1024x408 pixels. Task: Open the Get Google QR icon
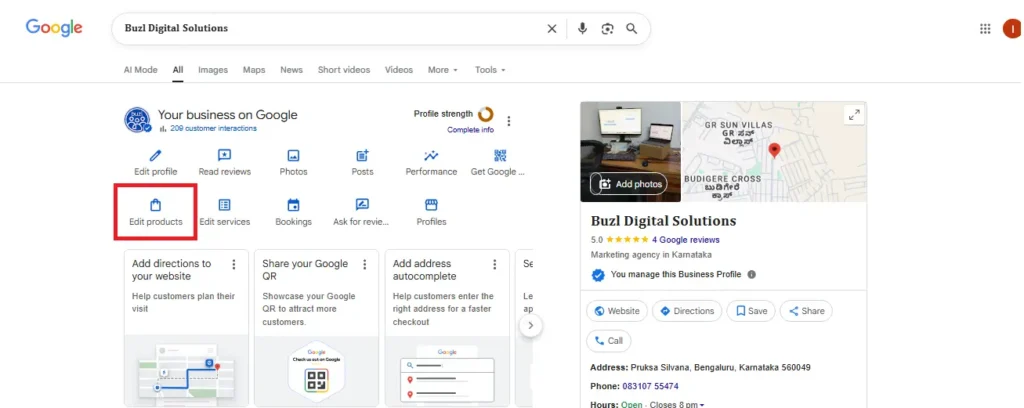[x=500, y=155]
